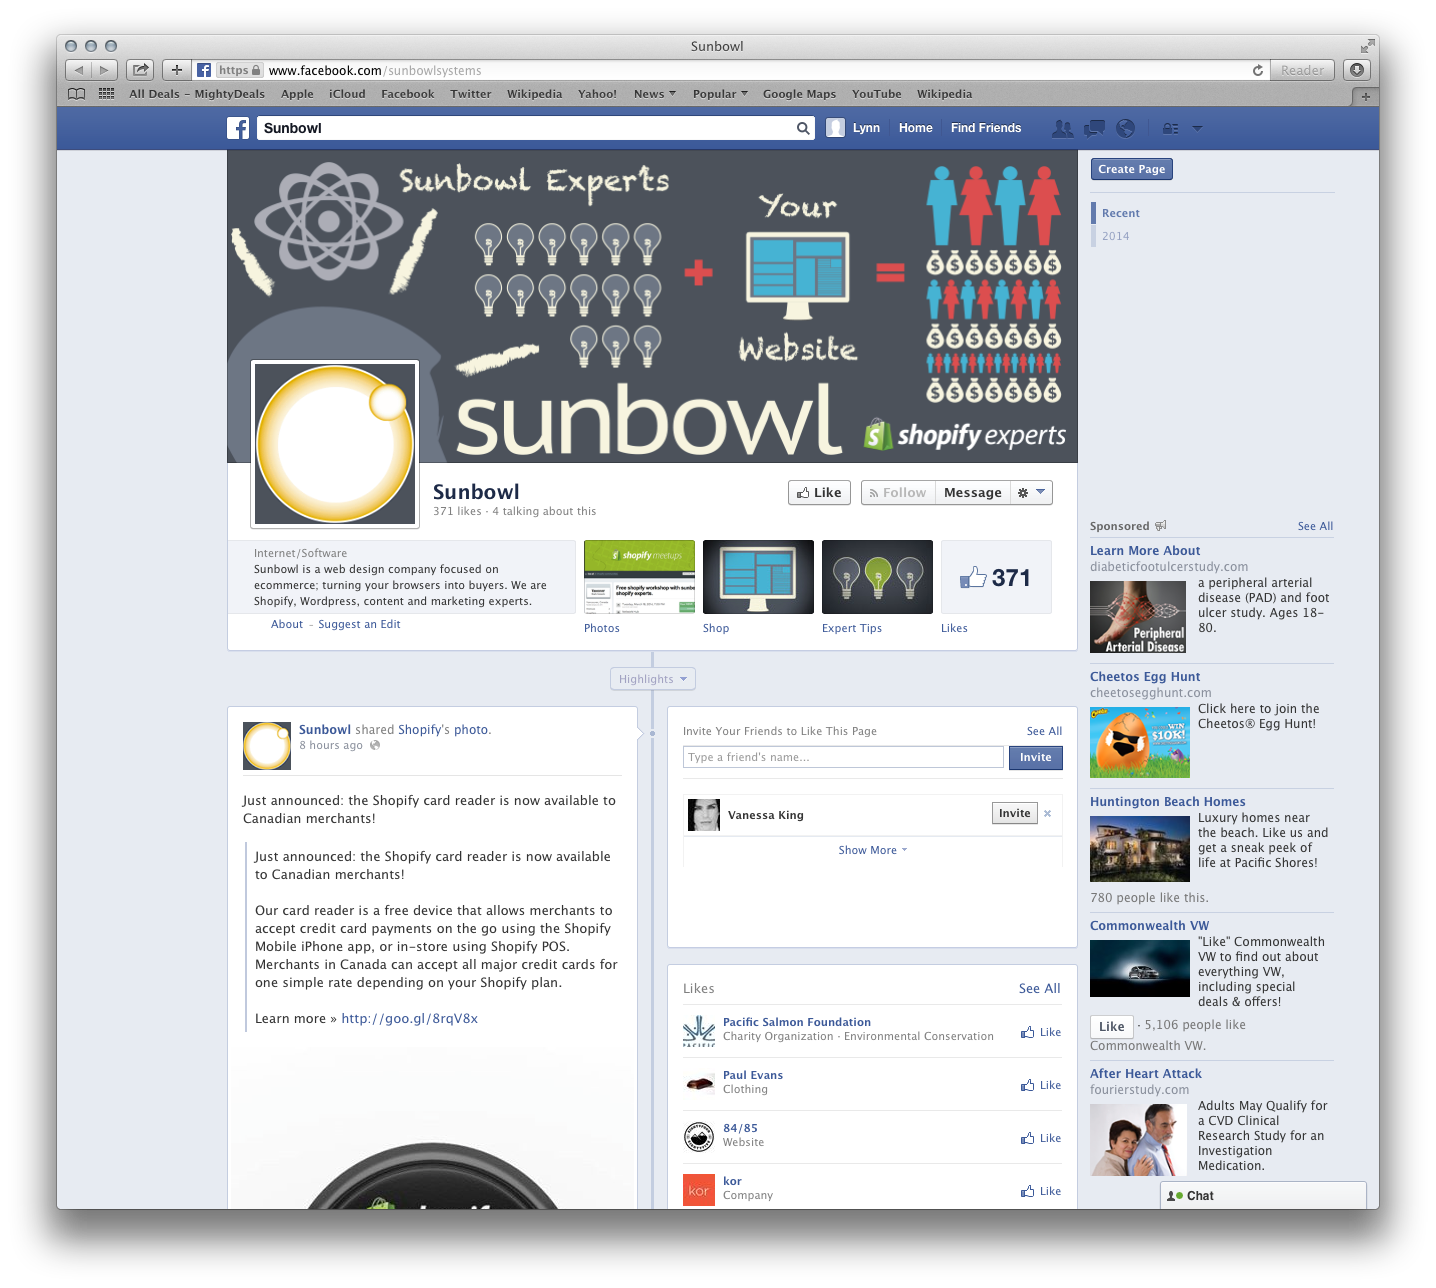The height and width of the screenshot is (1288, 1436).
Task: Click Safari back arrow button
Action: pyautogui.click(x=78, y=70)
